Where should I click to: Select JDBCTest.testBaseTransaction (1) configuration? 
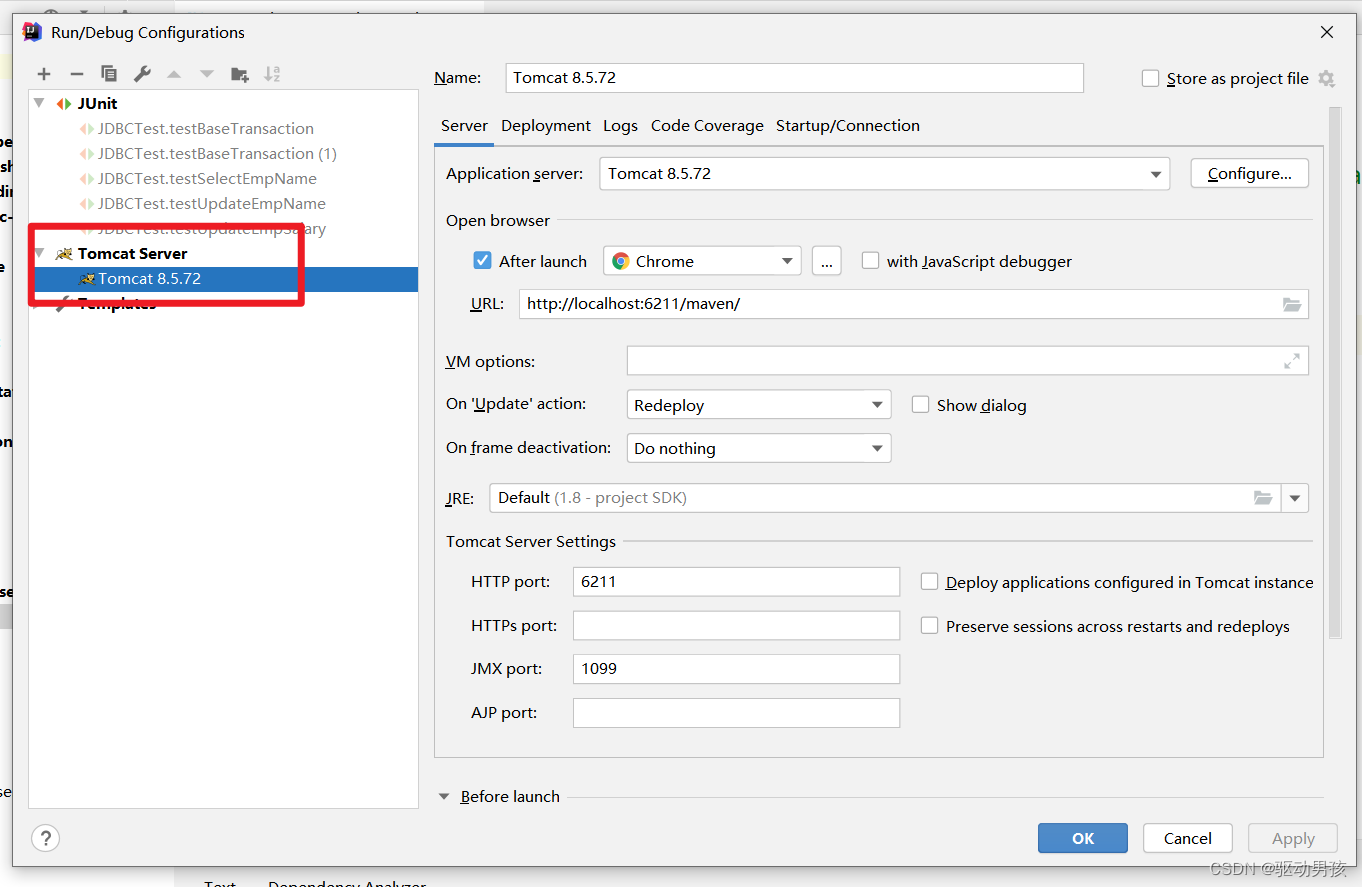pyautogui.click(x=217, y=153)
